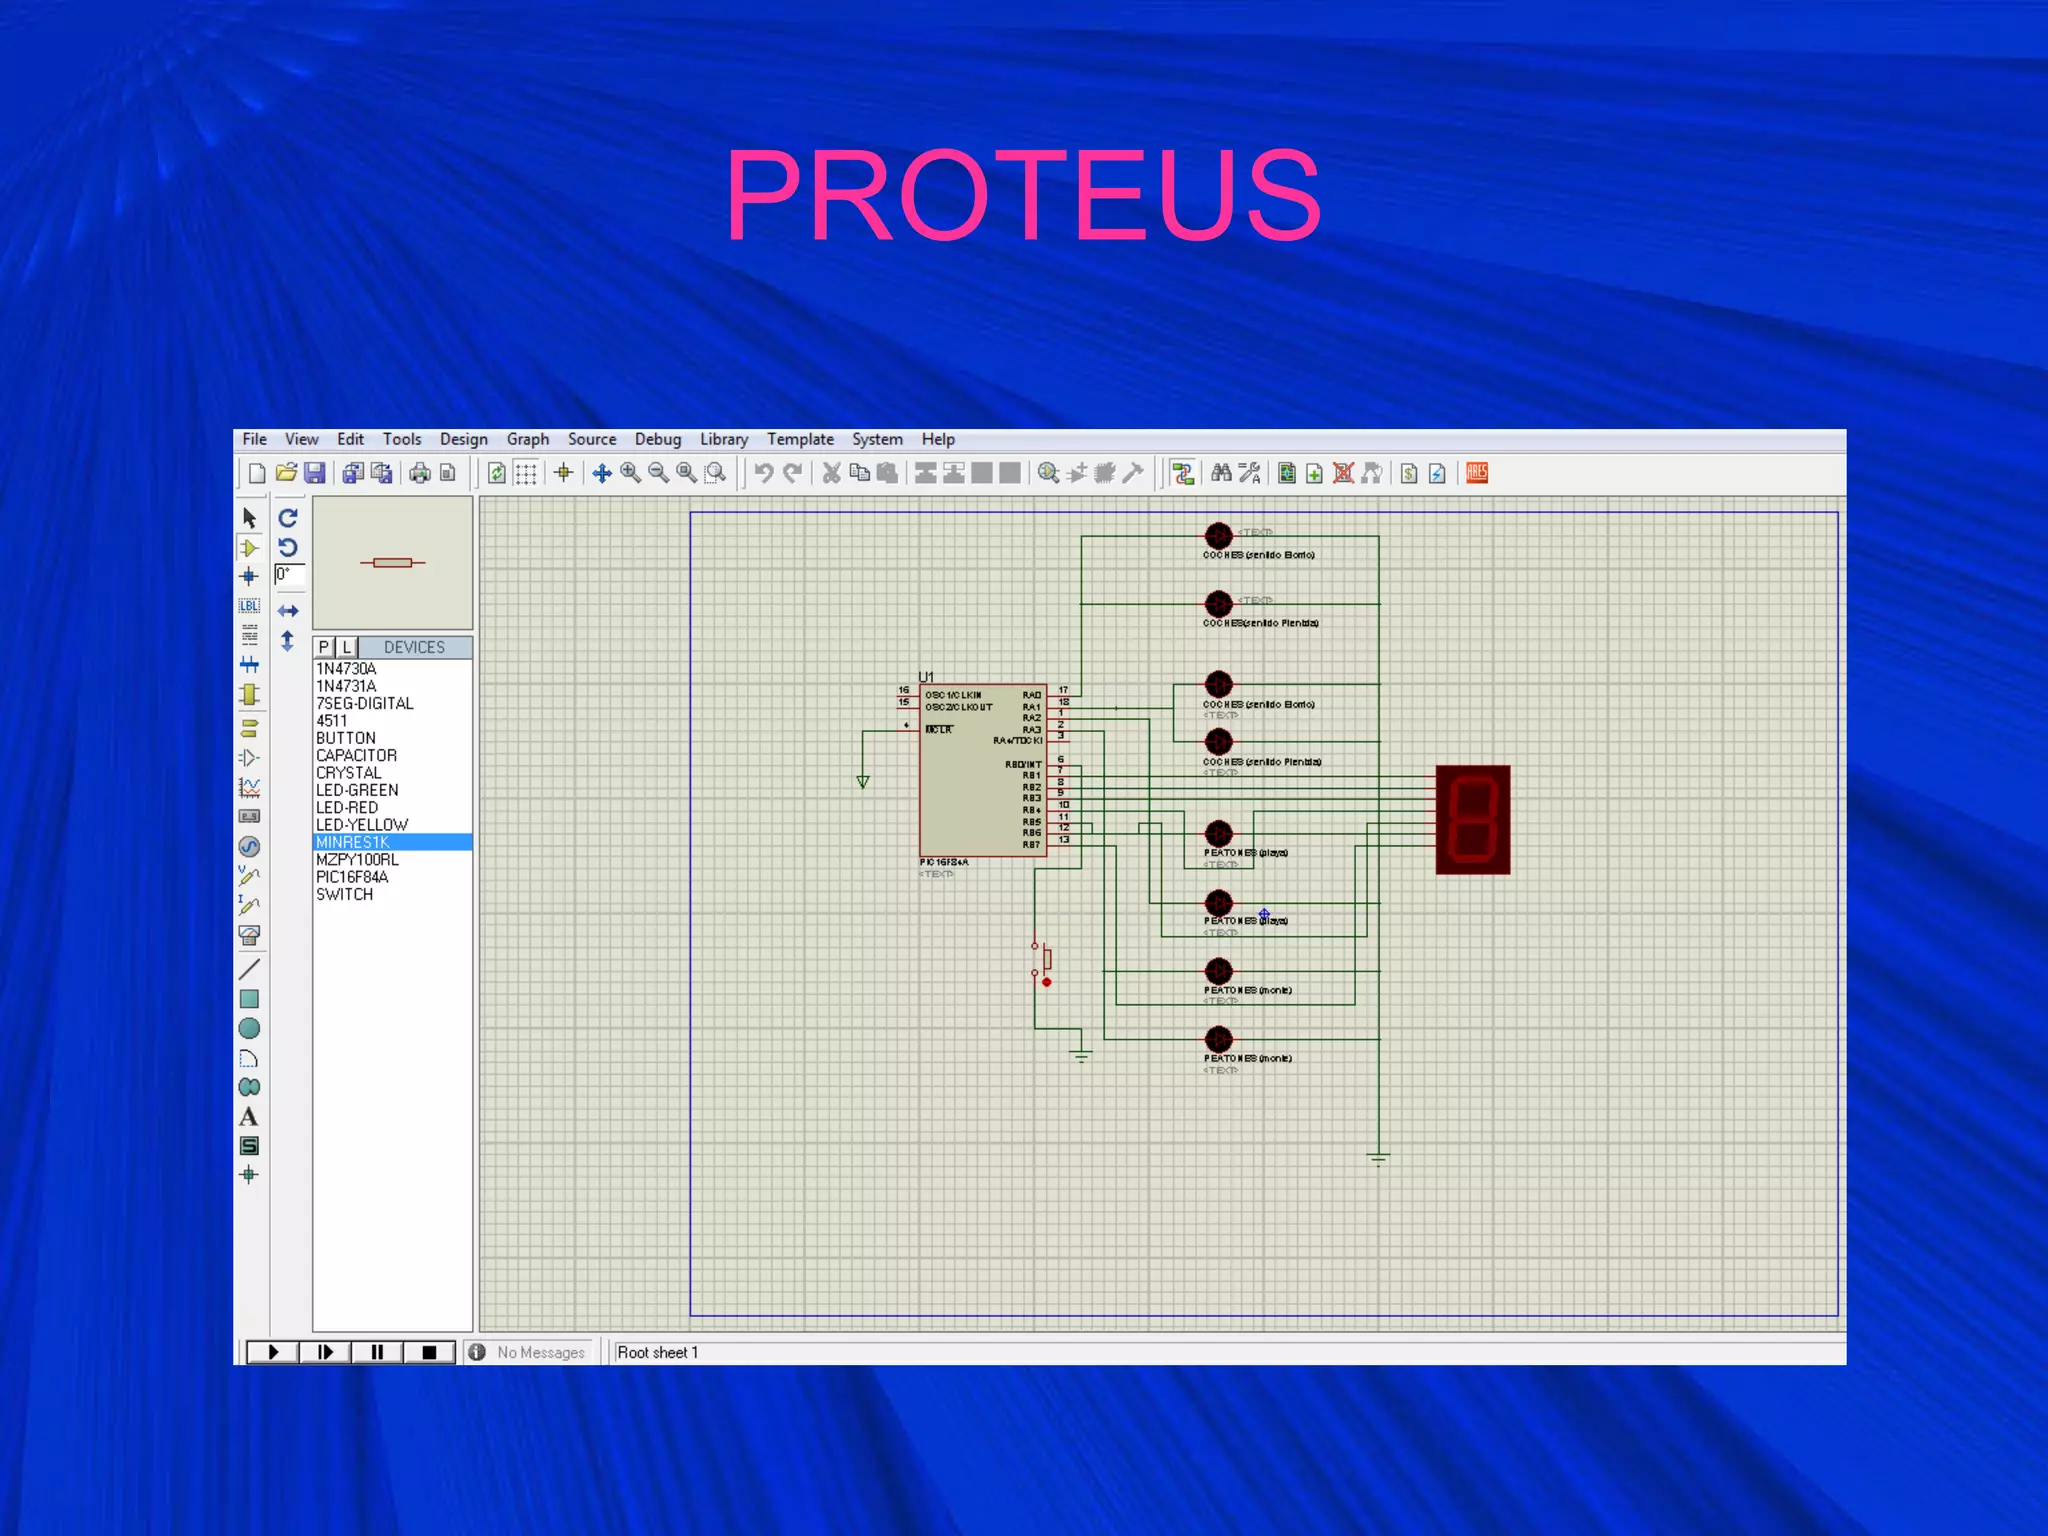
Task: Select the Tape Recorder tool
Action: pos(250,817)
